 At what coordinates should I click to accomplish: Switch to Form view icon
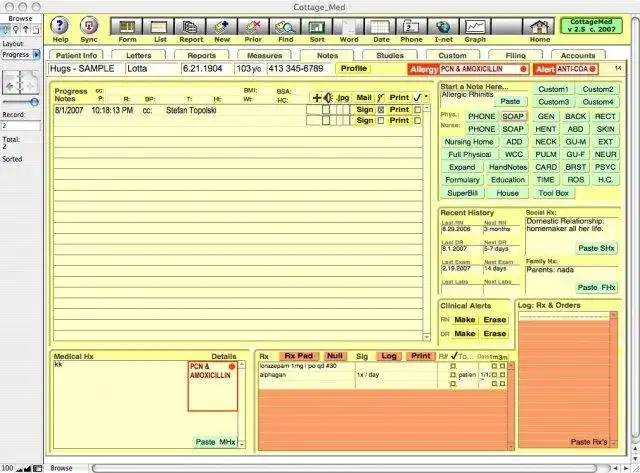tap(127, 27)
